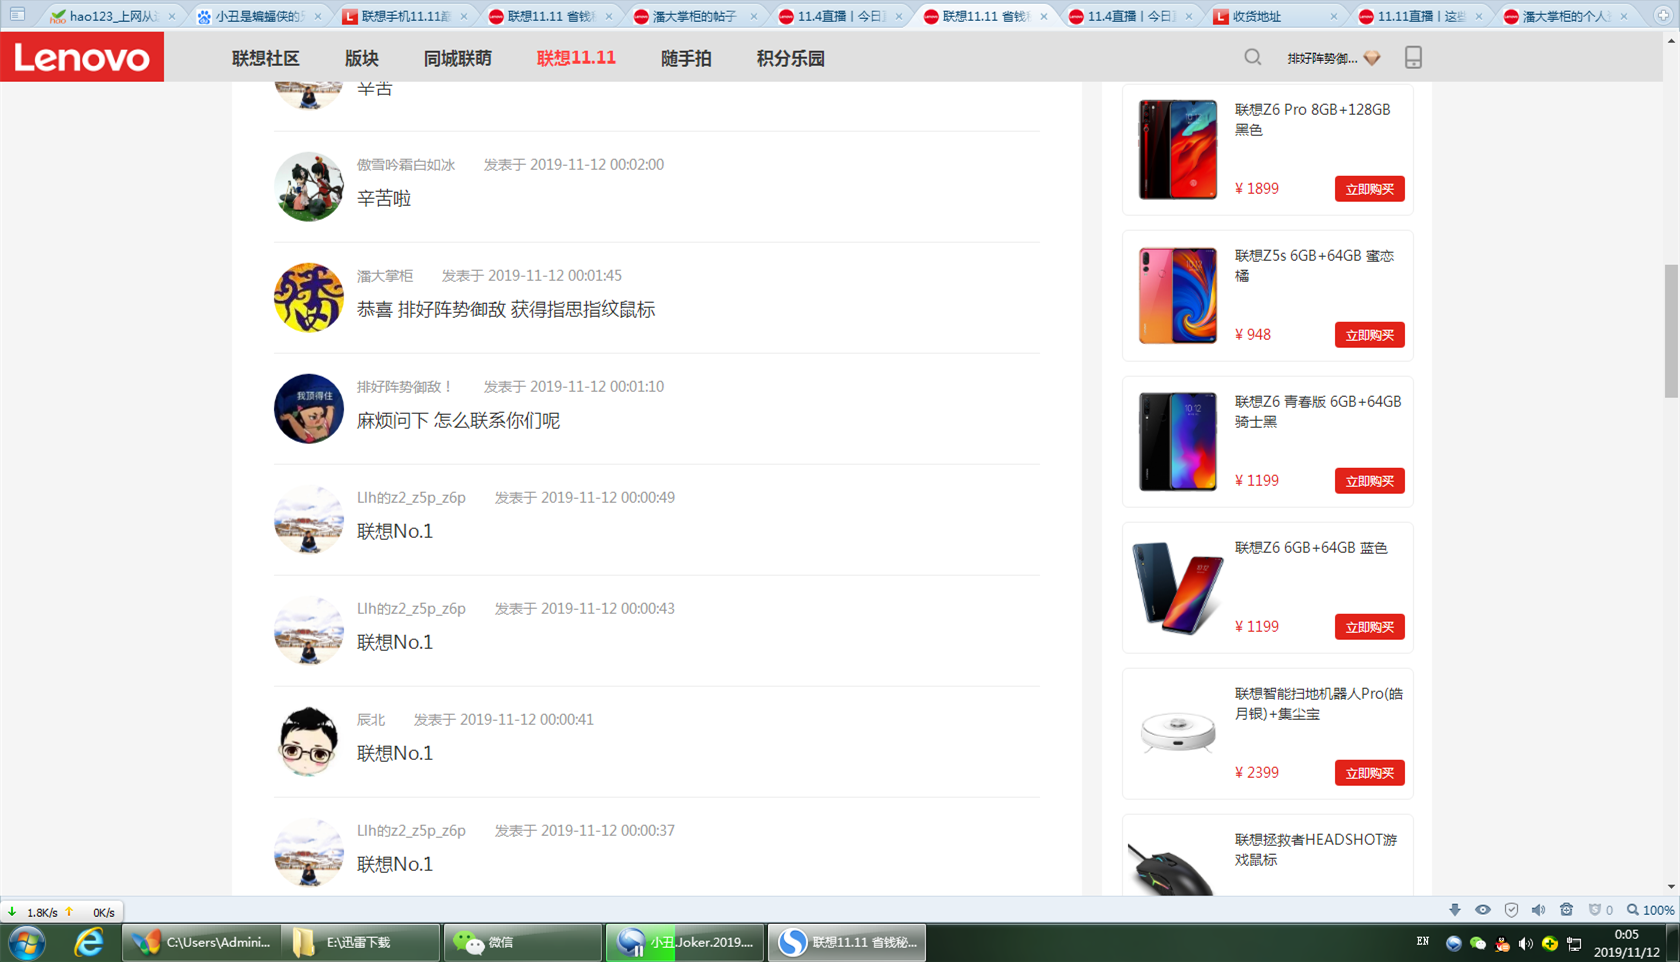Viewport: 1680px width, 962px height.
Task: Open the 小丑.Joker.2019 player taskbar item
Action: pos(686,942)
